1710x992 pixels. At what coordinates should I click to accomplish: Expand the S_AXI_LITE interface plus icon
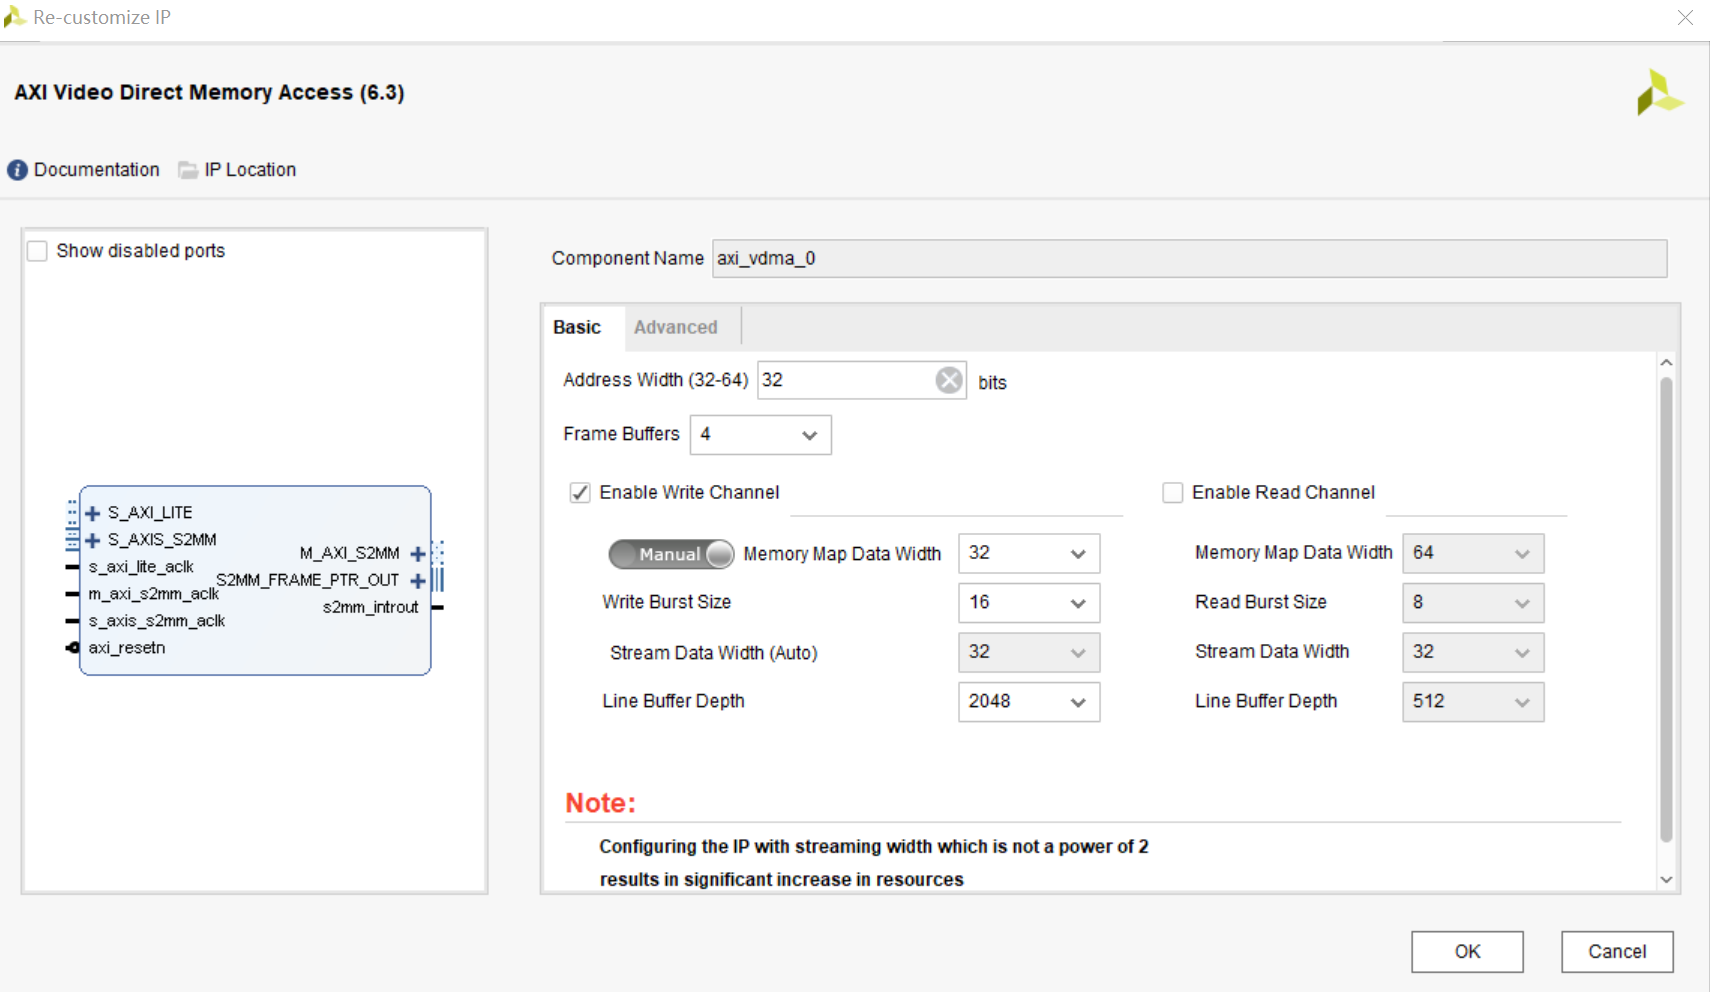point(92,512)
